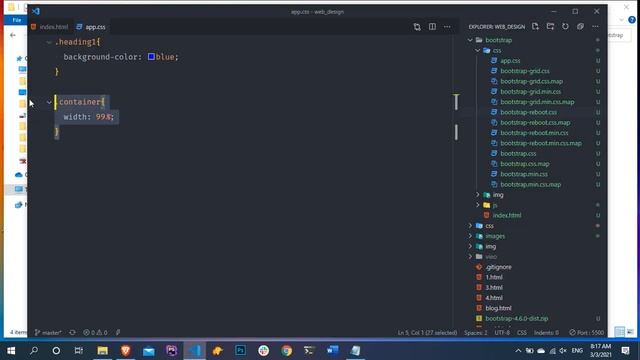640x360 pixels.
Task: Open ENG language selector in system tray
Action: 577,351
